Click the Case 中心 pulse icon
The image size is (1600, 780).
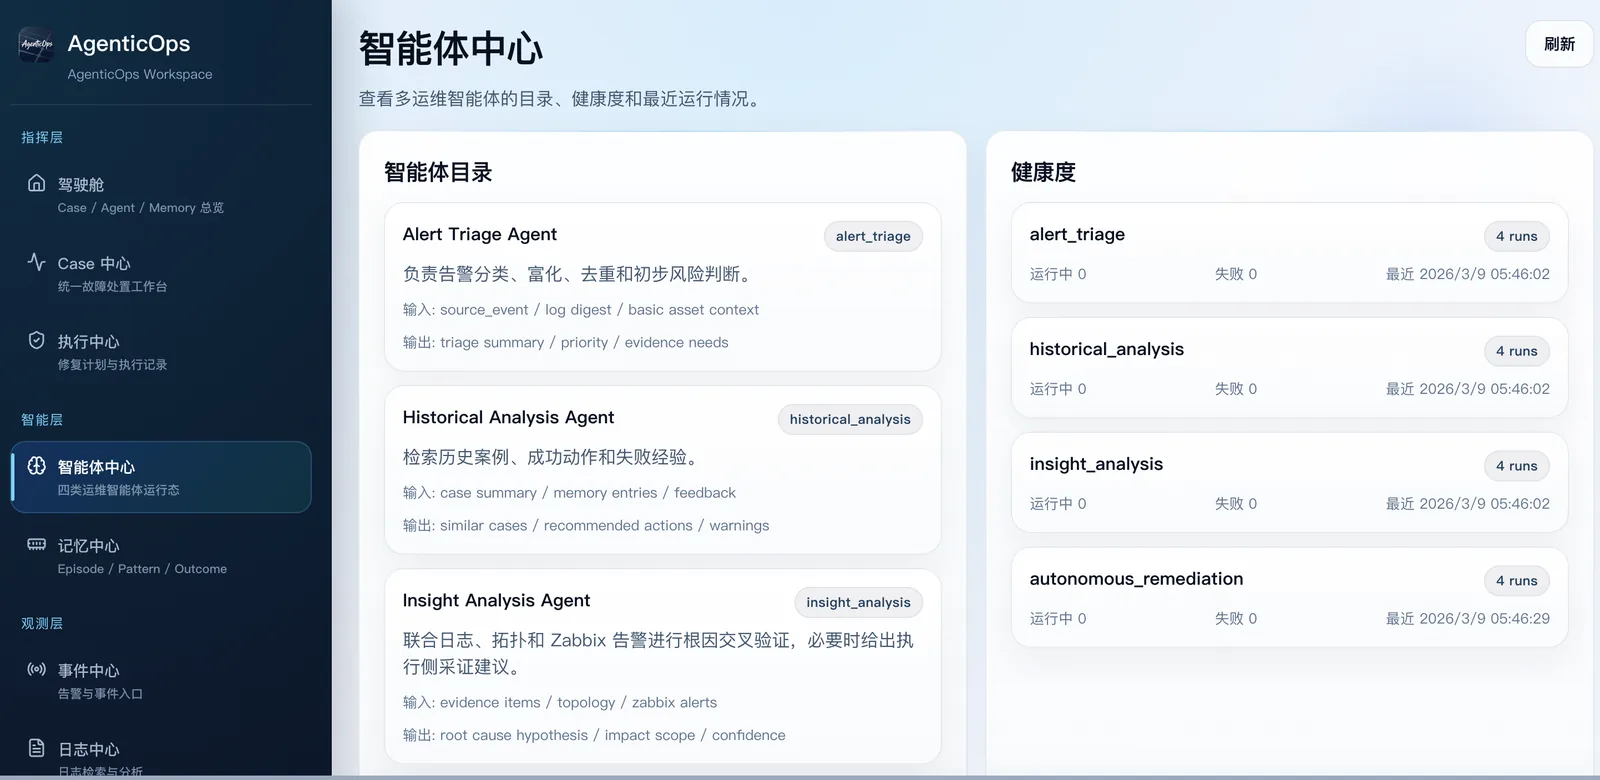(37, 262)
